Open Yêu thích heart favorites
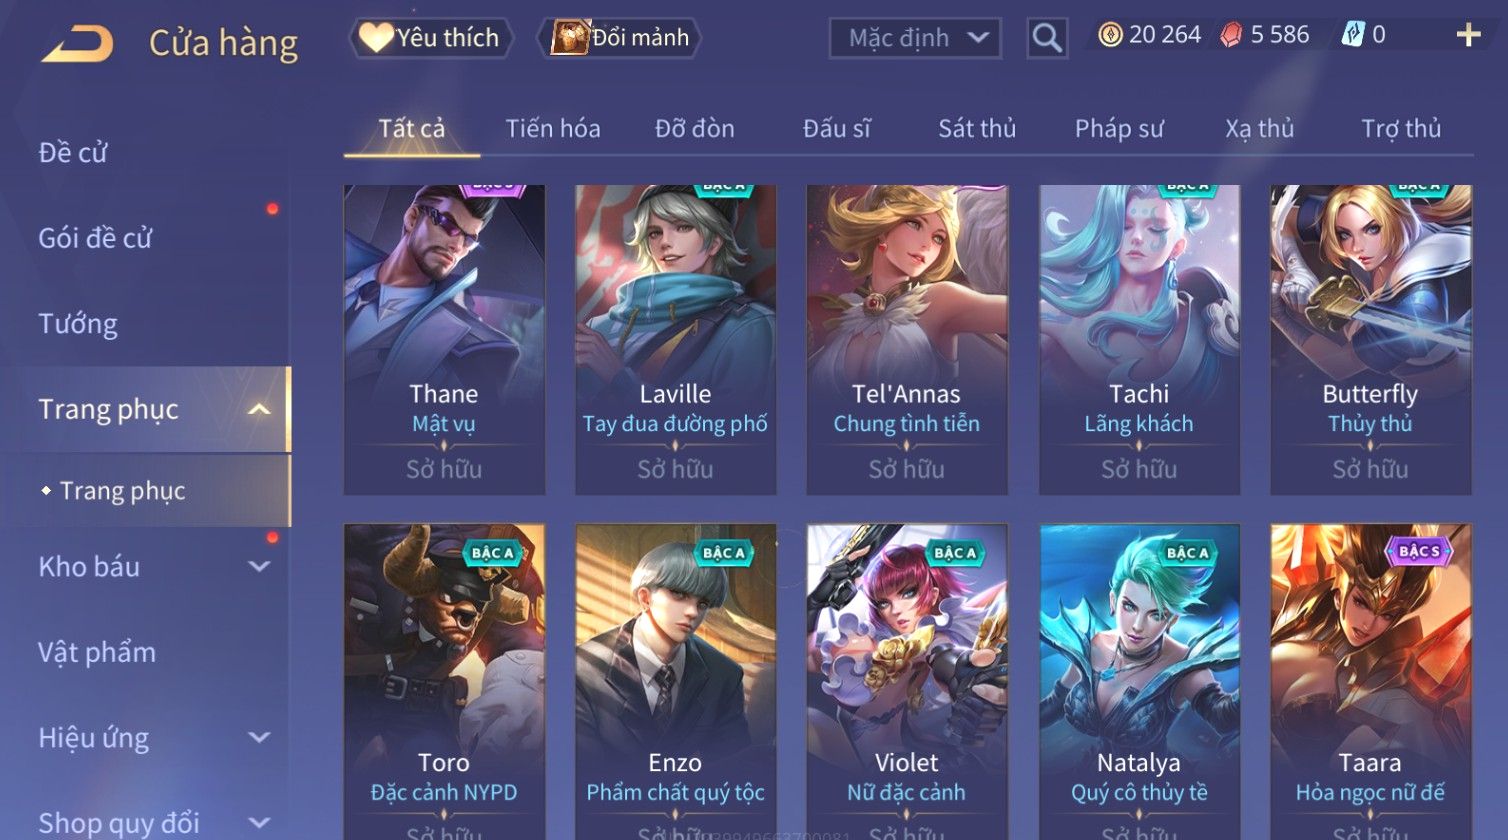Screen dimensions: 1508x840 [x=431, y=38]
